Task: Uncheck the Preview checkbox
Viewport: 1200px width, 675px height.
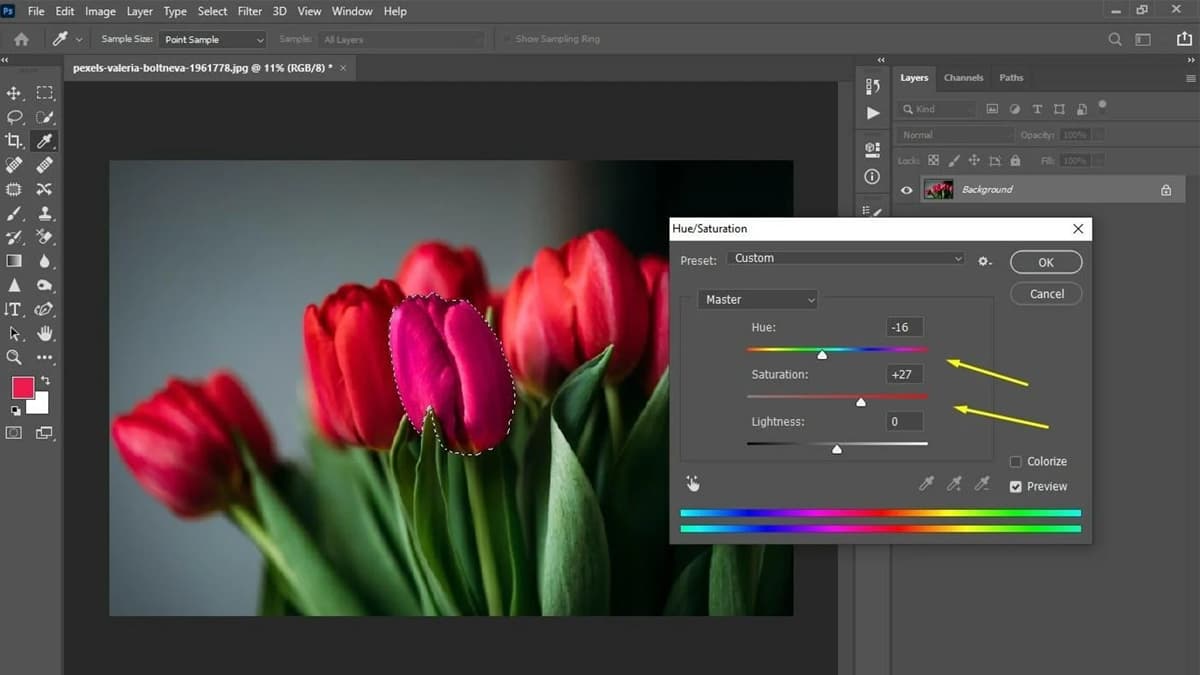Action: coord(1016,487)
